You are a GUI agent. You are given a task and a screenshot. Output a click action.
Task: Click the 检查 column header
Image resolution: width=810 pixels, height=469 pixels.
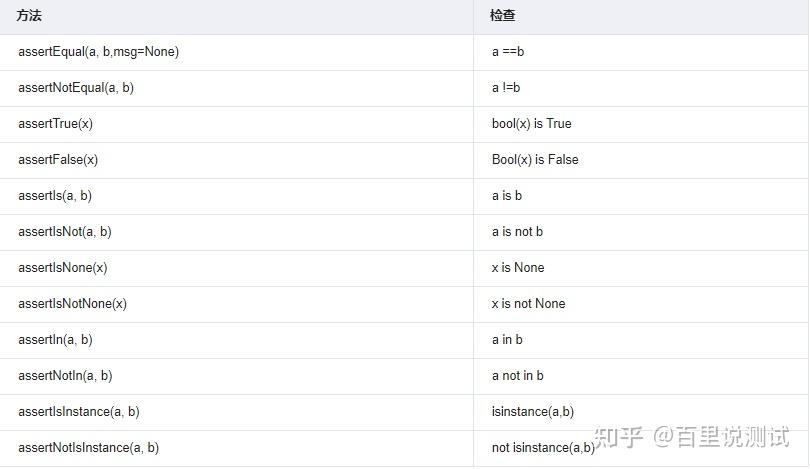pos(502,16)
